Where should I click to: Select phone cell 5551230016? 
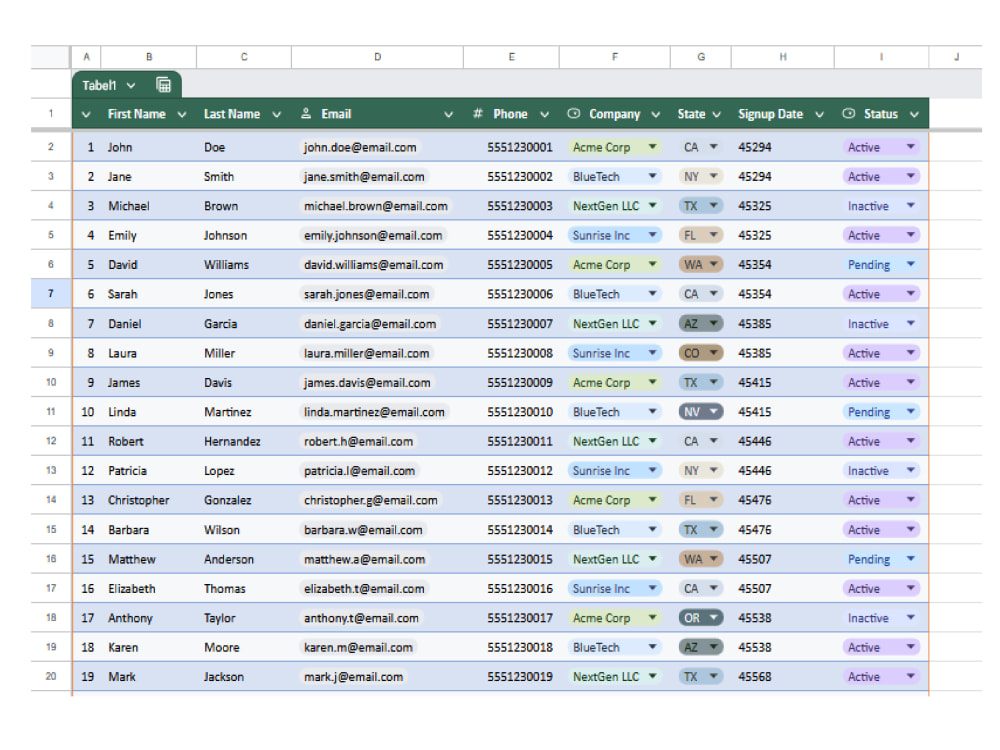pos(511,589)
